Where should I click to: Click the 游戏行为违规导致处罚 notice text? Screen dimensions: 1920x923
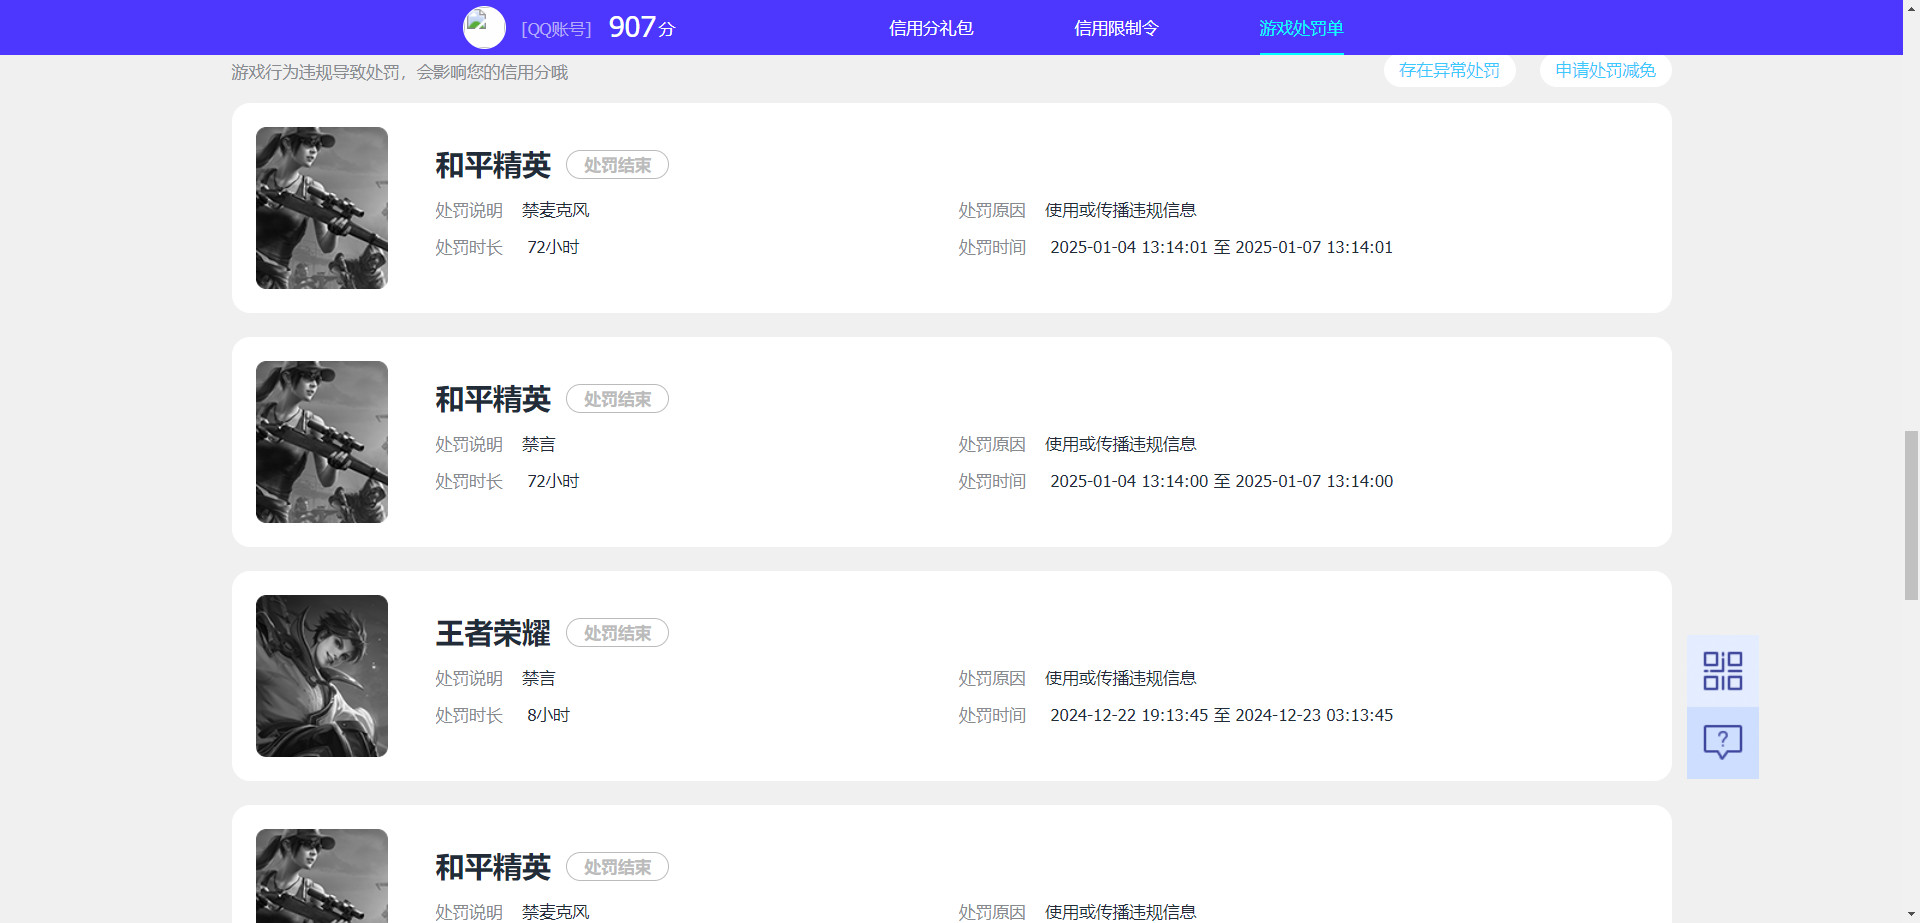coord(399,72)
